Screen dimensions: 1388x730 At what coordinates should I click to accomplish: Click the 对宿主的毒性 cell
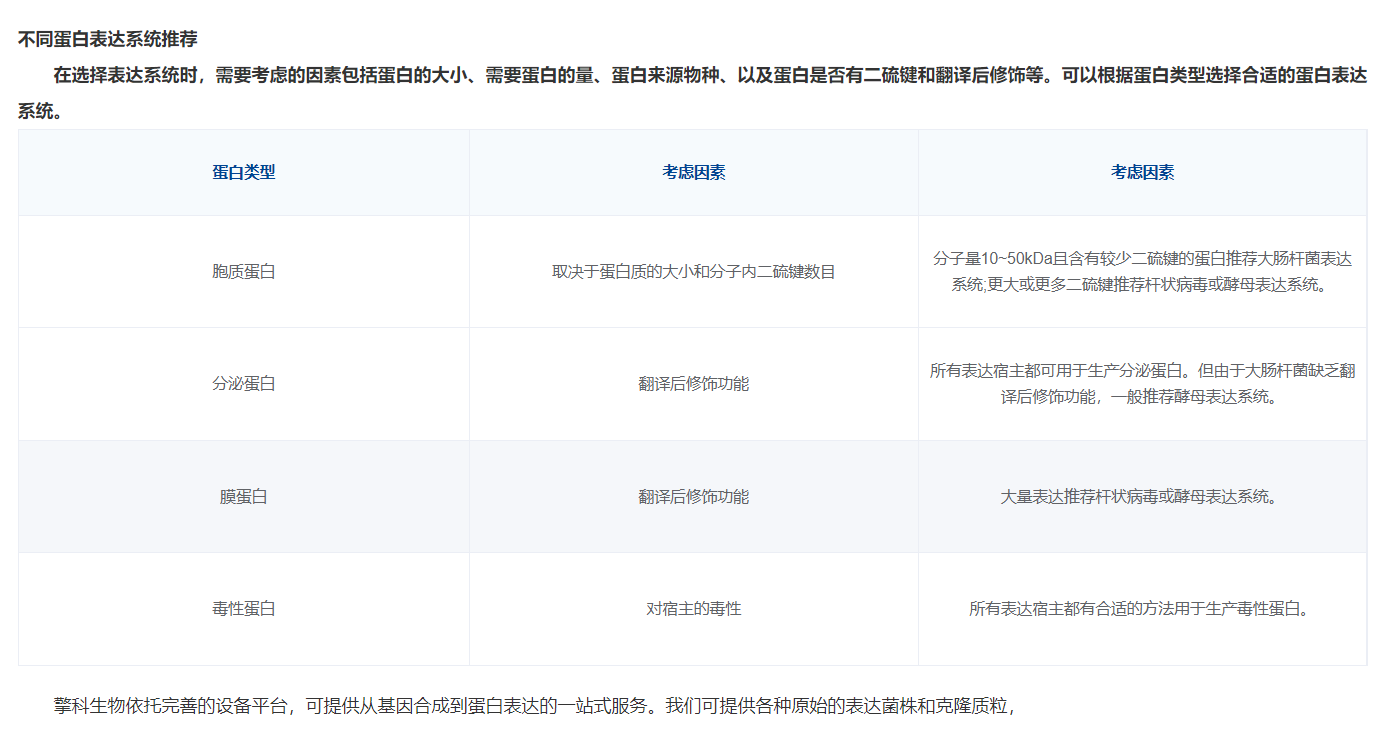(x=693, y=608)
